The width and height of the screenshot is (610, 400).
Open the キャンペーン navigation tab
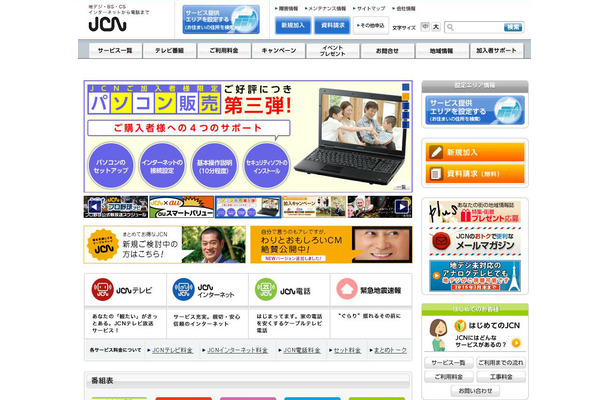[279, 51]
